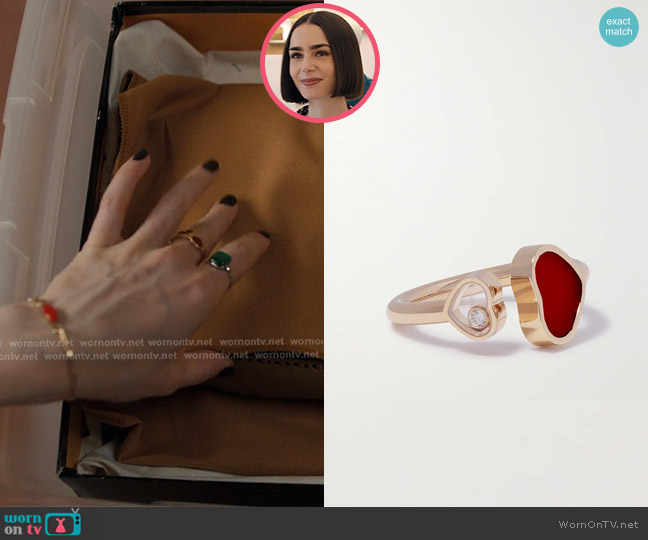Open the Worn on TV logo
Viewport: 648px width, 540px height.
point(43,523)
